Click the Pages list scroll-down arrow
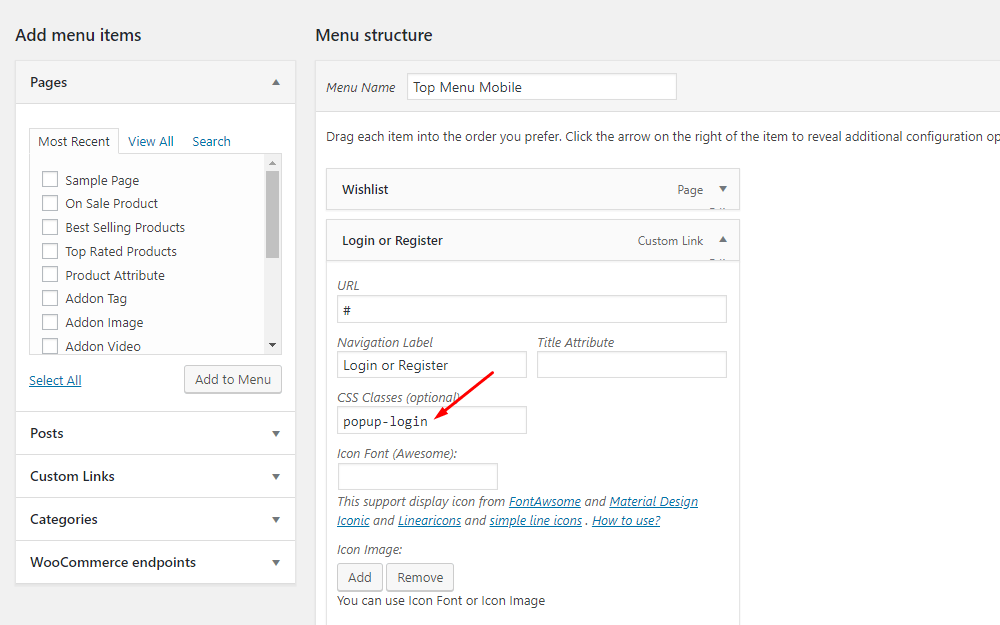This screenshot has height=625, width=1000. tap(272, 345)
